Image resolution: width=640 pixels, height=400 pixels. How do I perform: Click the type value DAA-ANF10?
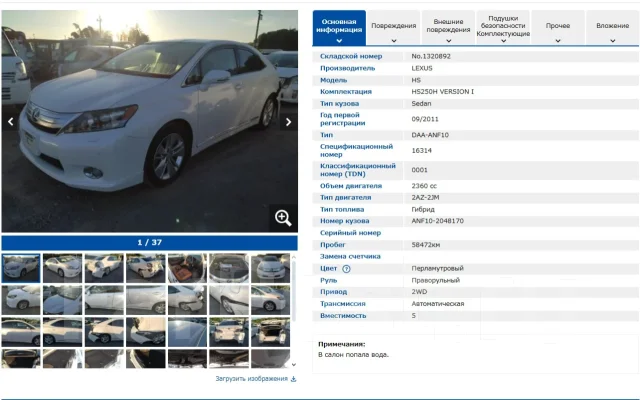[430, 135]
